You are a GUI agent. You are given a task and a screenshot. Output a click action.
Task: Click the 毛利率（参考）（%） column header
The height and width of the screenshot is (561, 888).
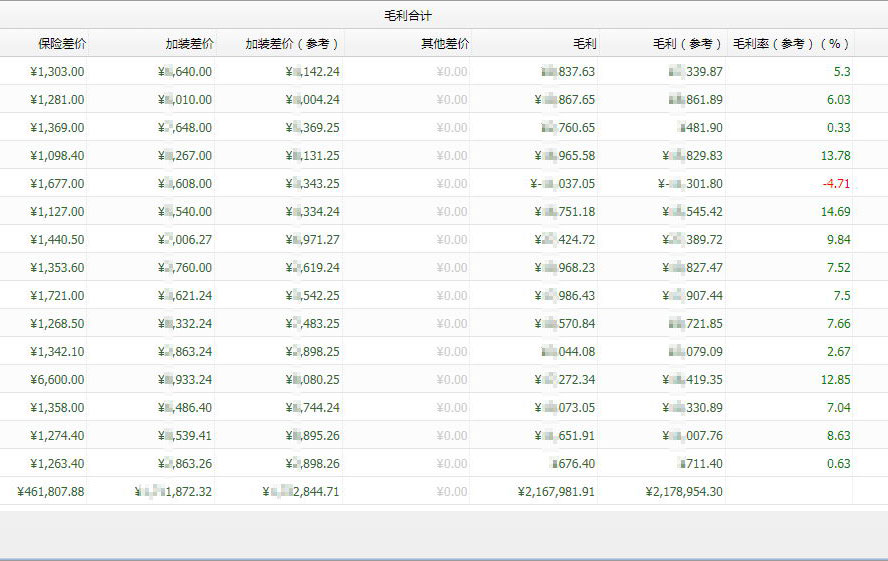(791, 44)
